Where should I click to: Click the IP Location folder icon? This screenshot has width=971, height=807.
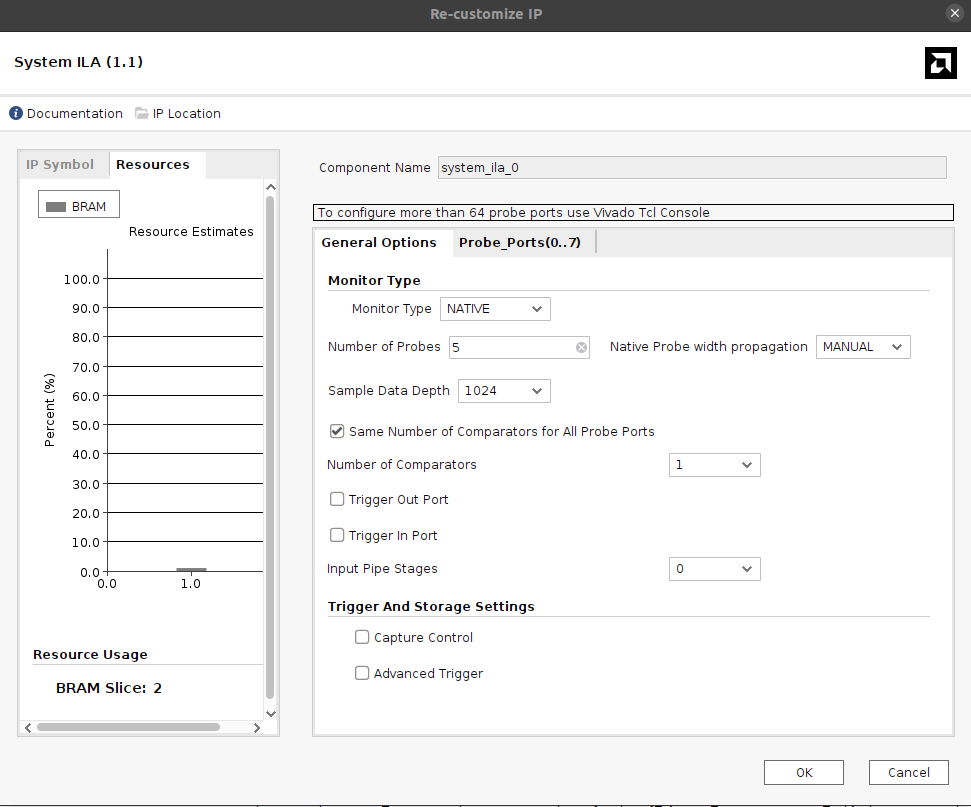pyautogui.click(x=142, y=113)
